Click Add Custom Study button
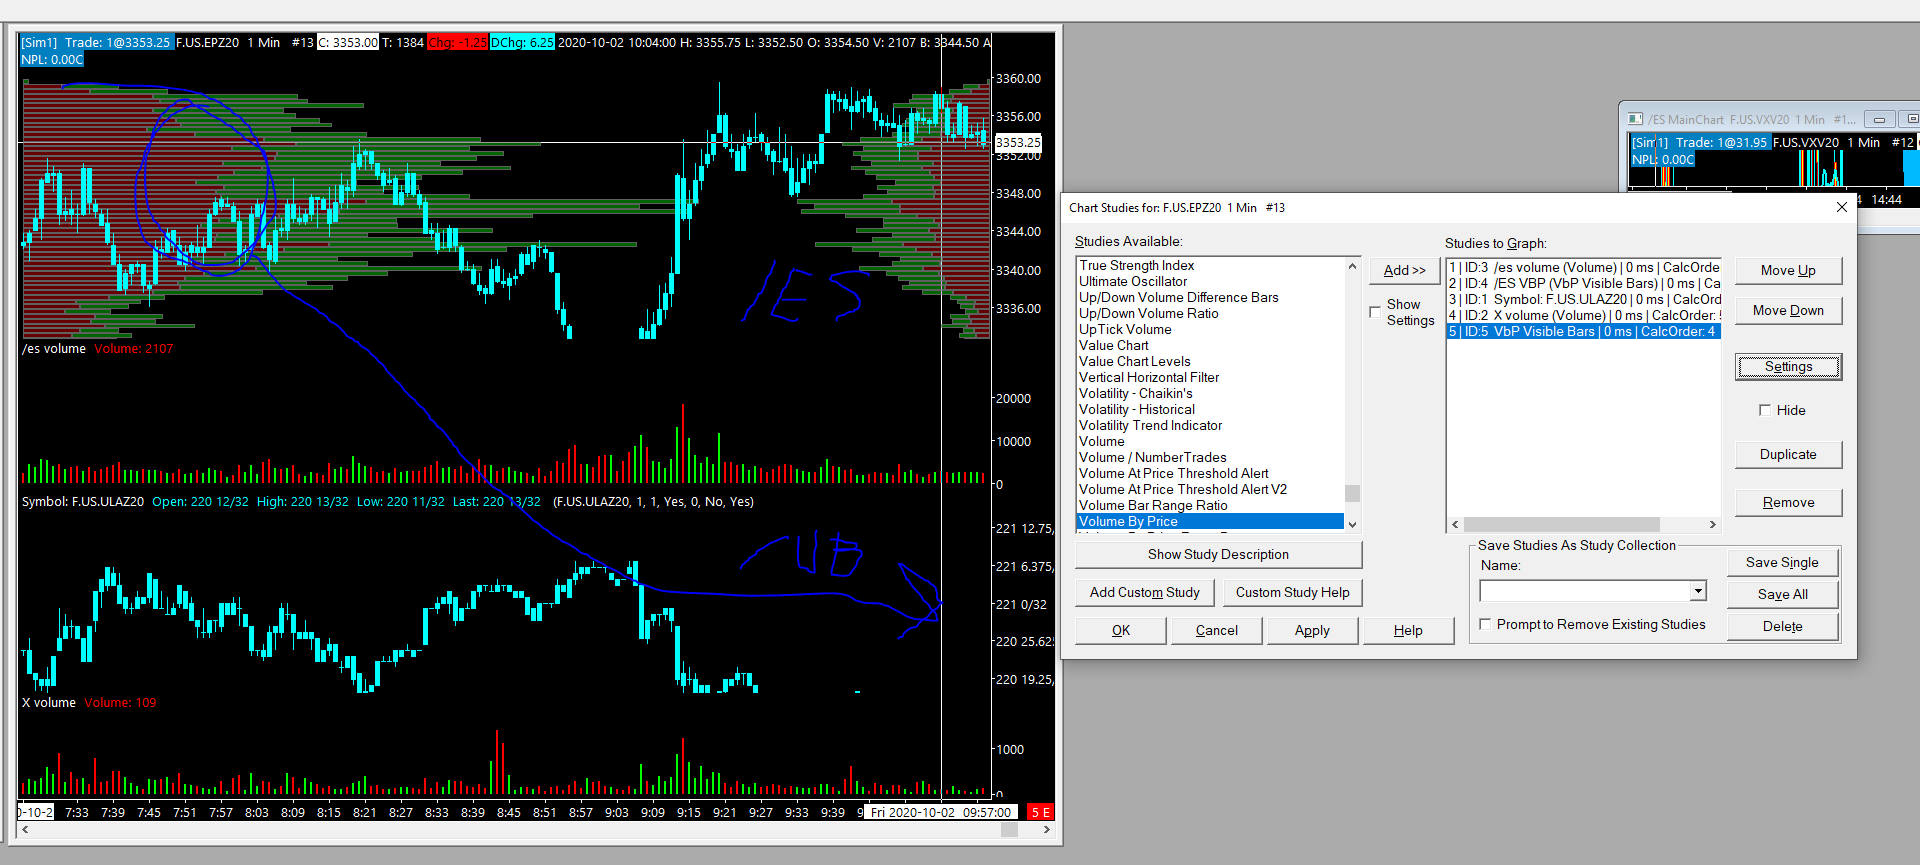The width and height of the screenshot is (1920, 865). (1145, 592)
